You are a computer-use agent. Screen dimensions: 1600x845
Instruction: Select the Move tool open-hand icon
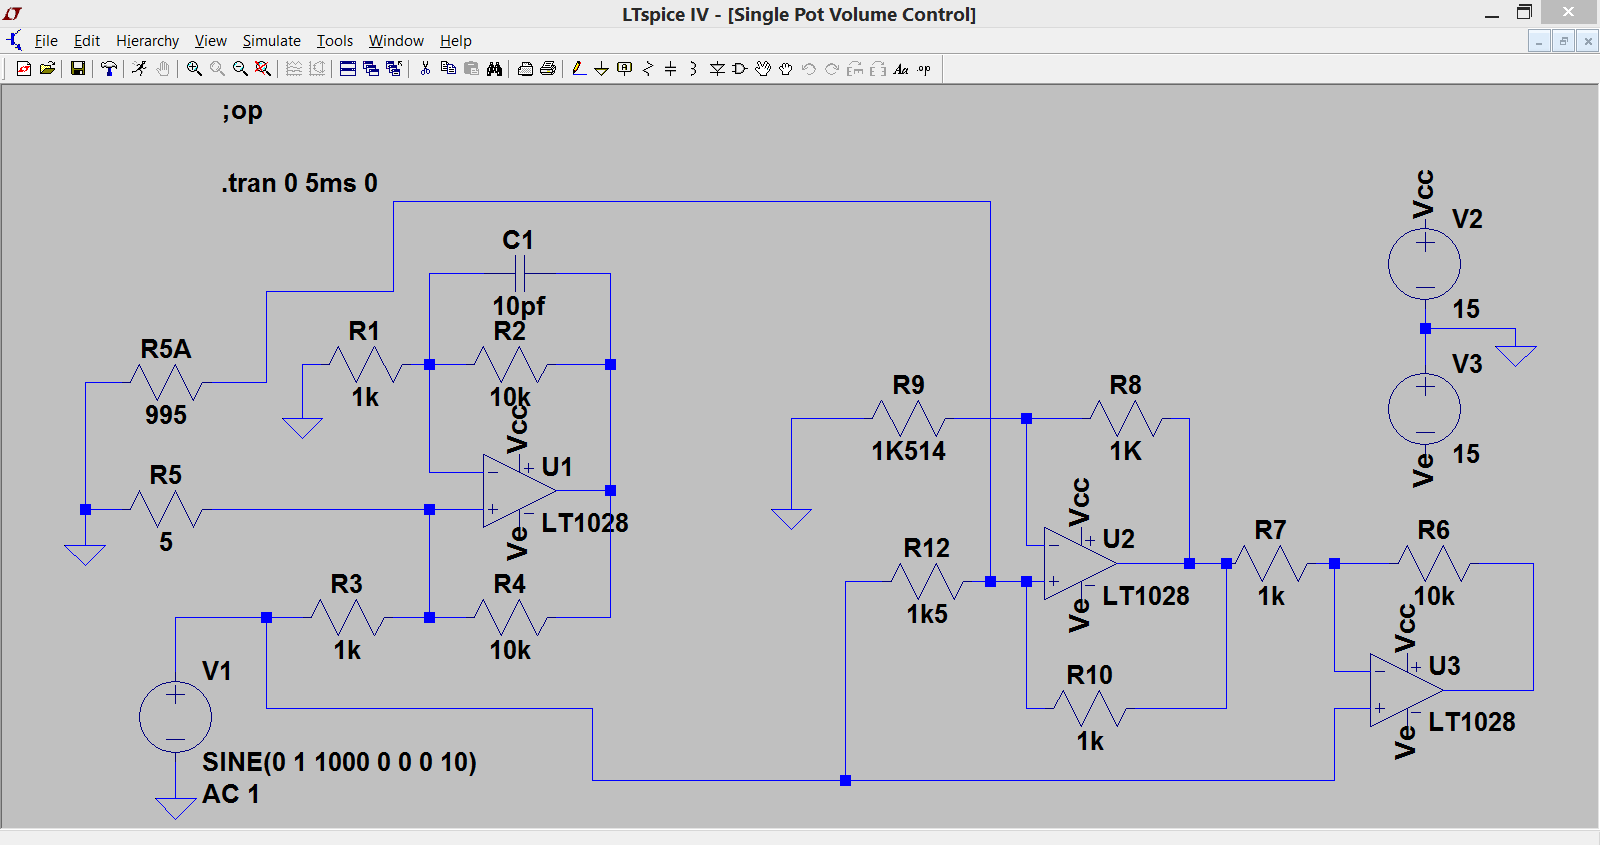point(763,69)
